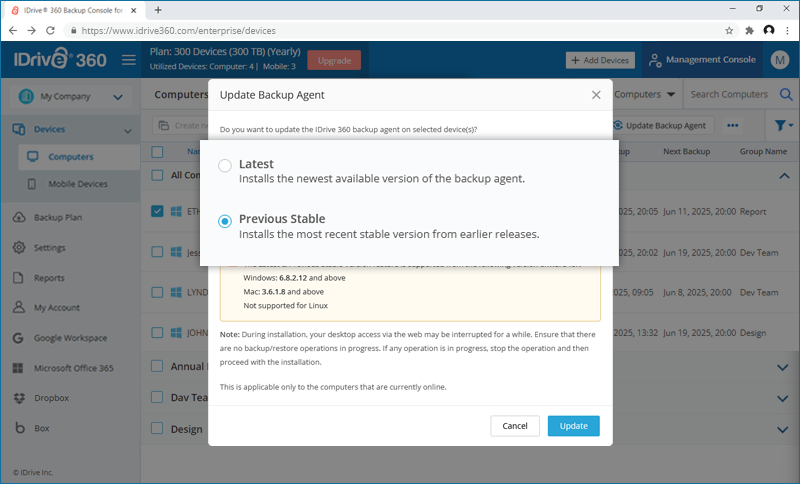Choose the Previous Stable radio option

(225, 220)
